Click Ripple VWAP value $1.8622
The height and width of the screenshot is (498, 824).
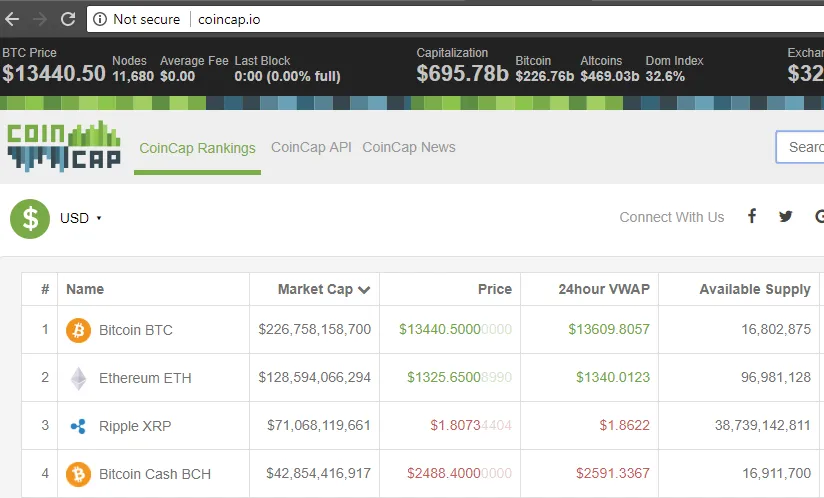[x=624, y=425]
